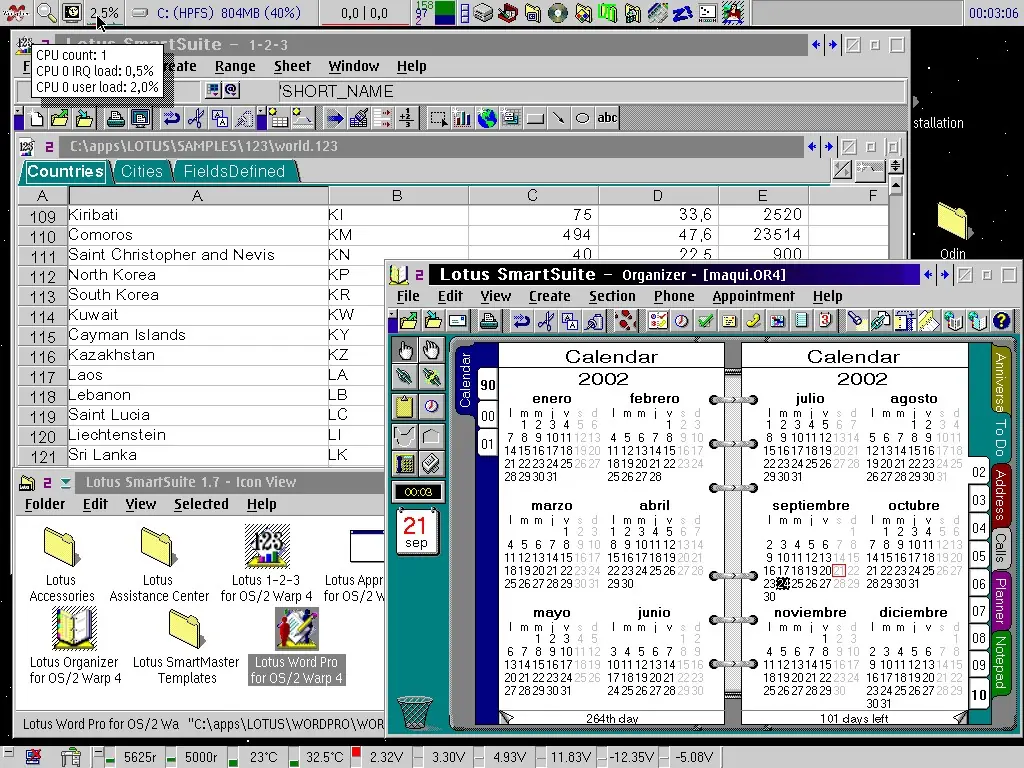Select the pointing hand tool in Organizer toolbox
Image resolution: width=1024 pixels, height=768 pixels.
click(405, 351)
